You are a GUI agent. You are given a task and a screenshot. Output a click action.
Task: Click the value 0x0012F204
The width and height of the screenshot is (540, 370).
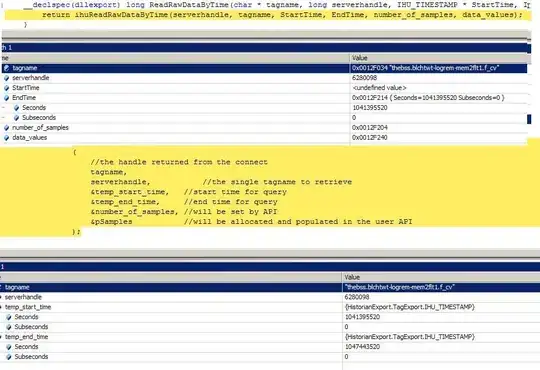pyautogui.click(x=370, y=128)
